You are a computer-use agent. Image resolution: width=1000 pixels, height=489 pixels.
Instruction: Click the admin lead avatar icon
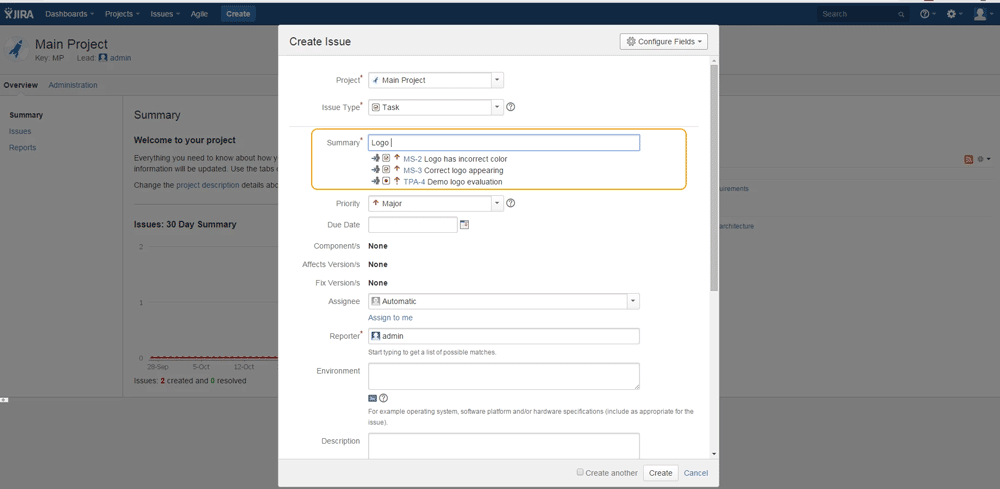(103, 57)
